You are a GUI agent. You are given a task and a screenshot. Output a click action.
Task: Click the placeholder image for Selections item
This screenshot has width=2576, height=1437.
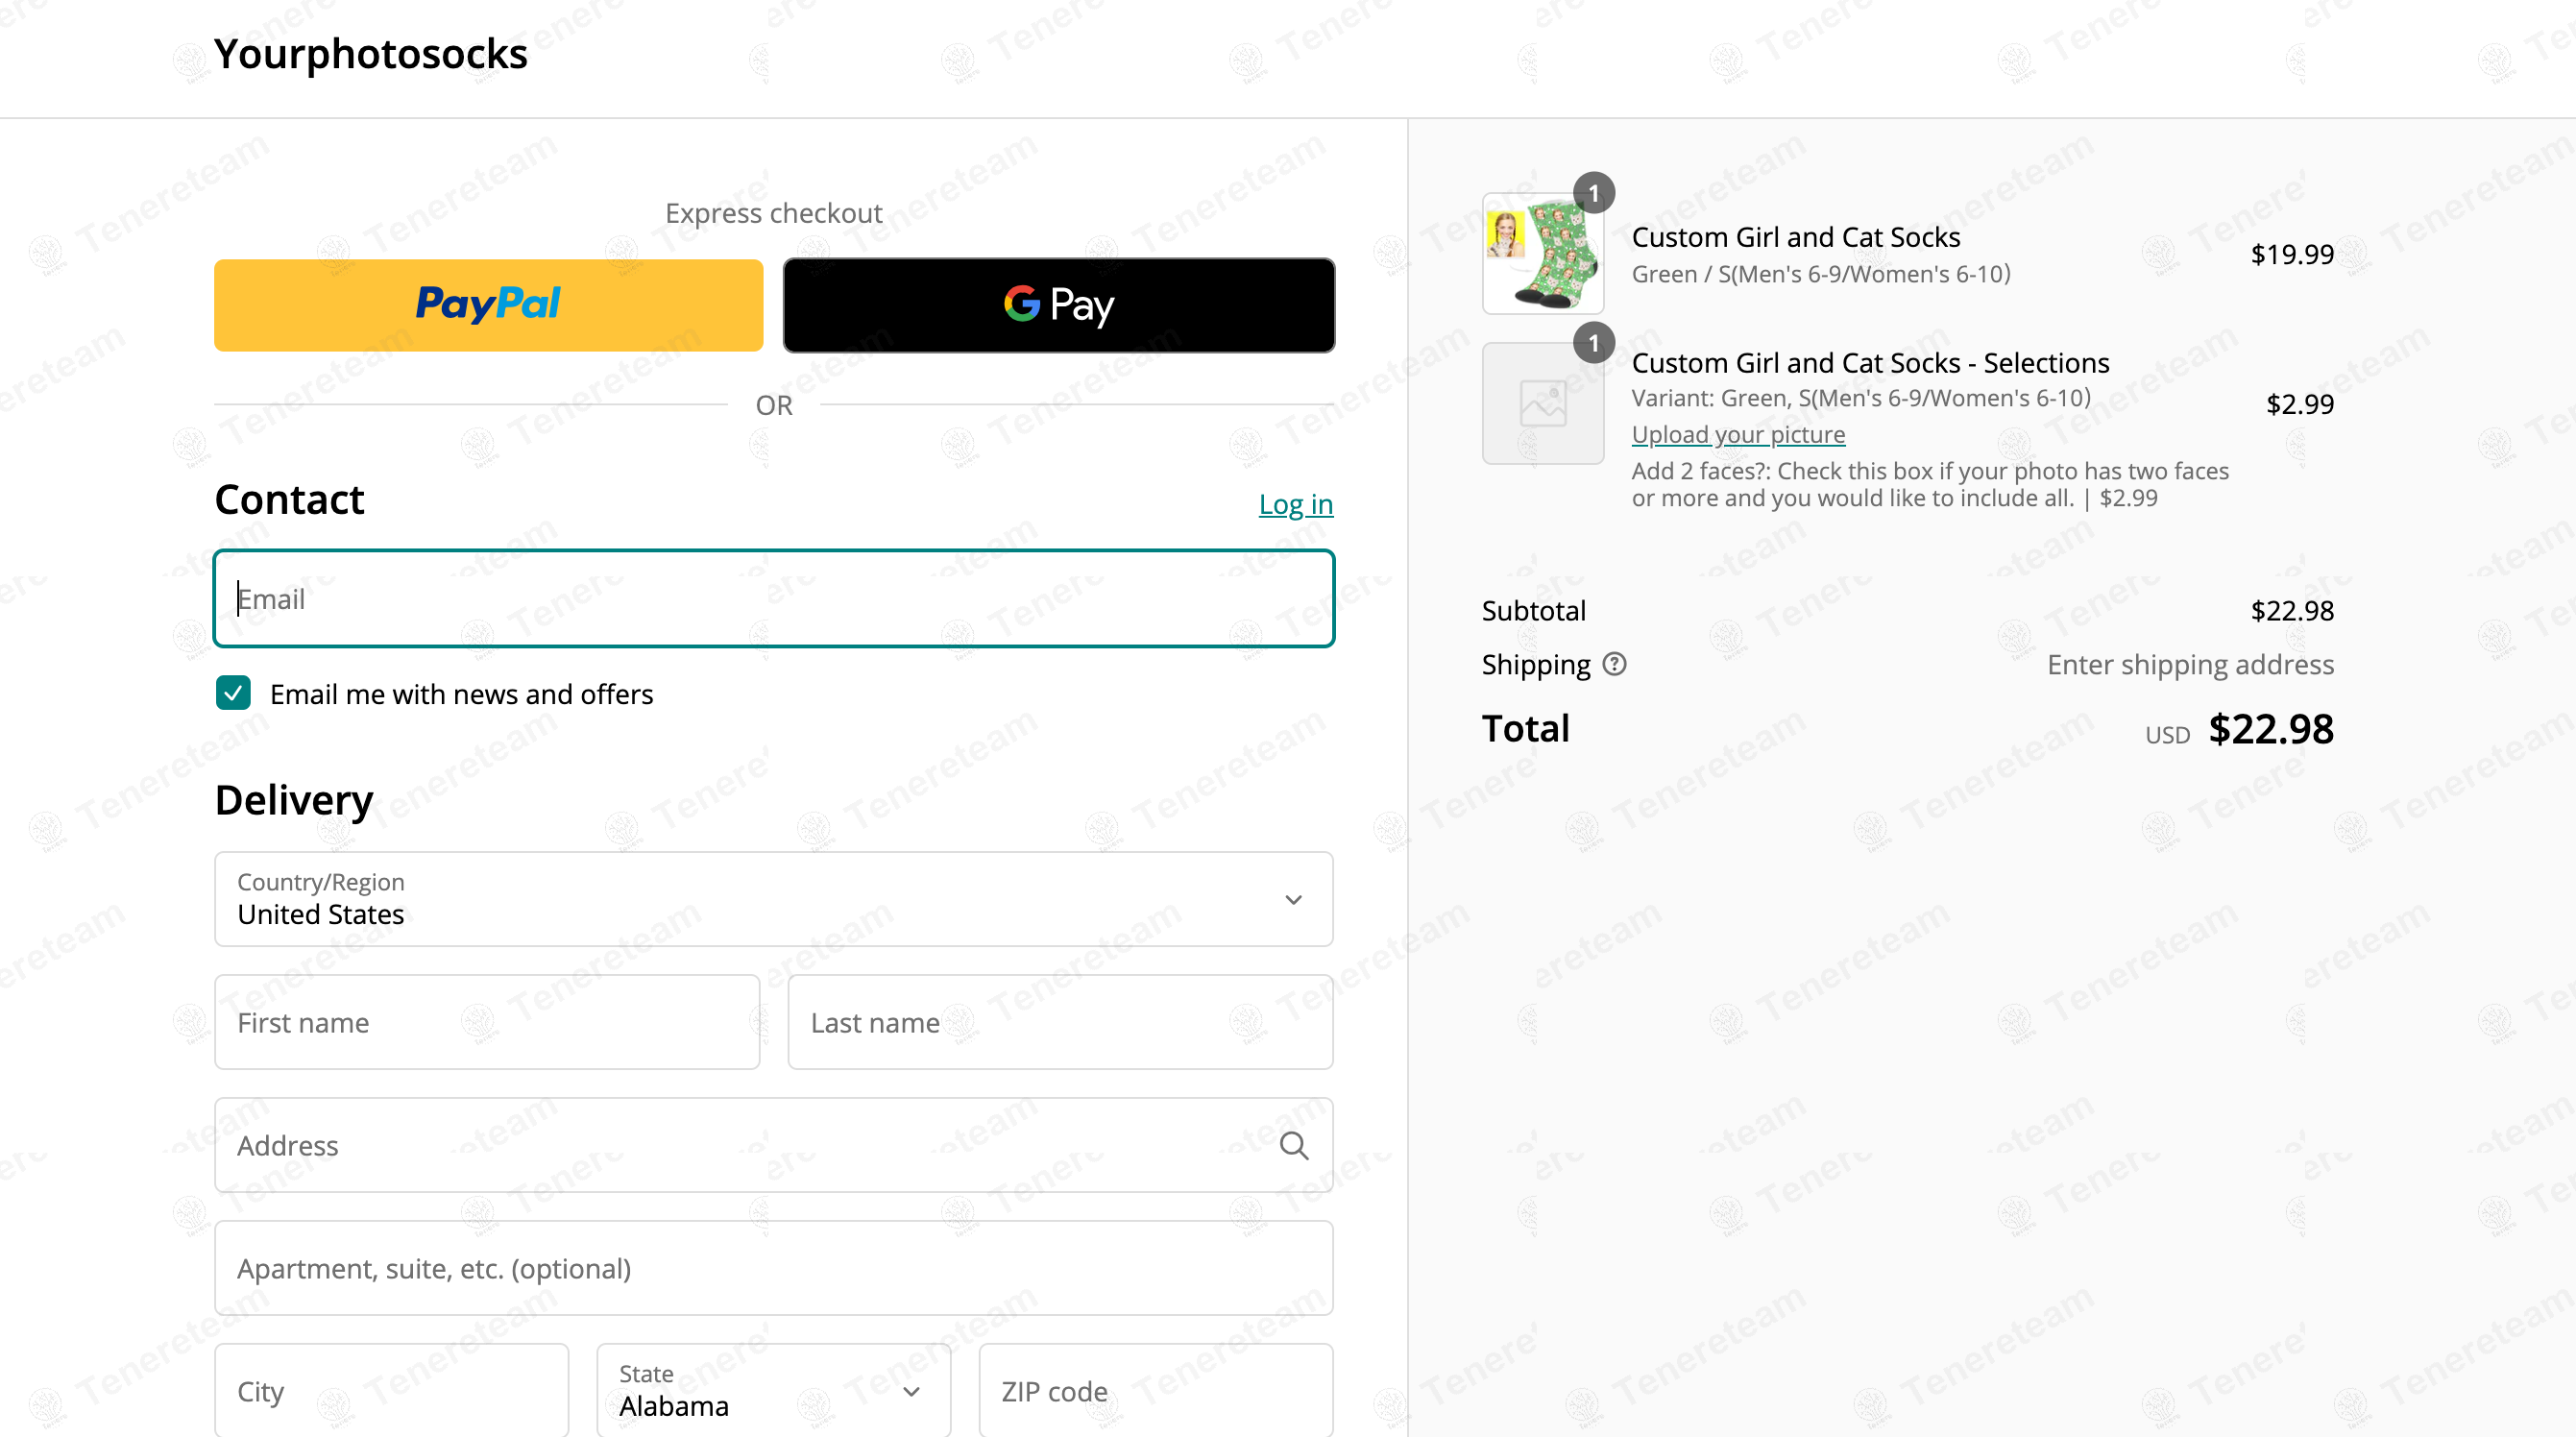coord(1542,404)
